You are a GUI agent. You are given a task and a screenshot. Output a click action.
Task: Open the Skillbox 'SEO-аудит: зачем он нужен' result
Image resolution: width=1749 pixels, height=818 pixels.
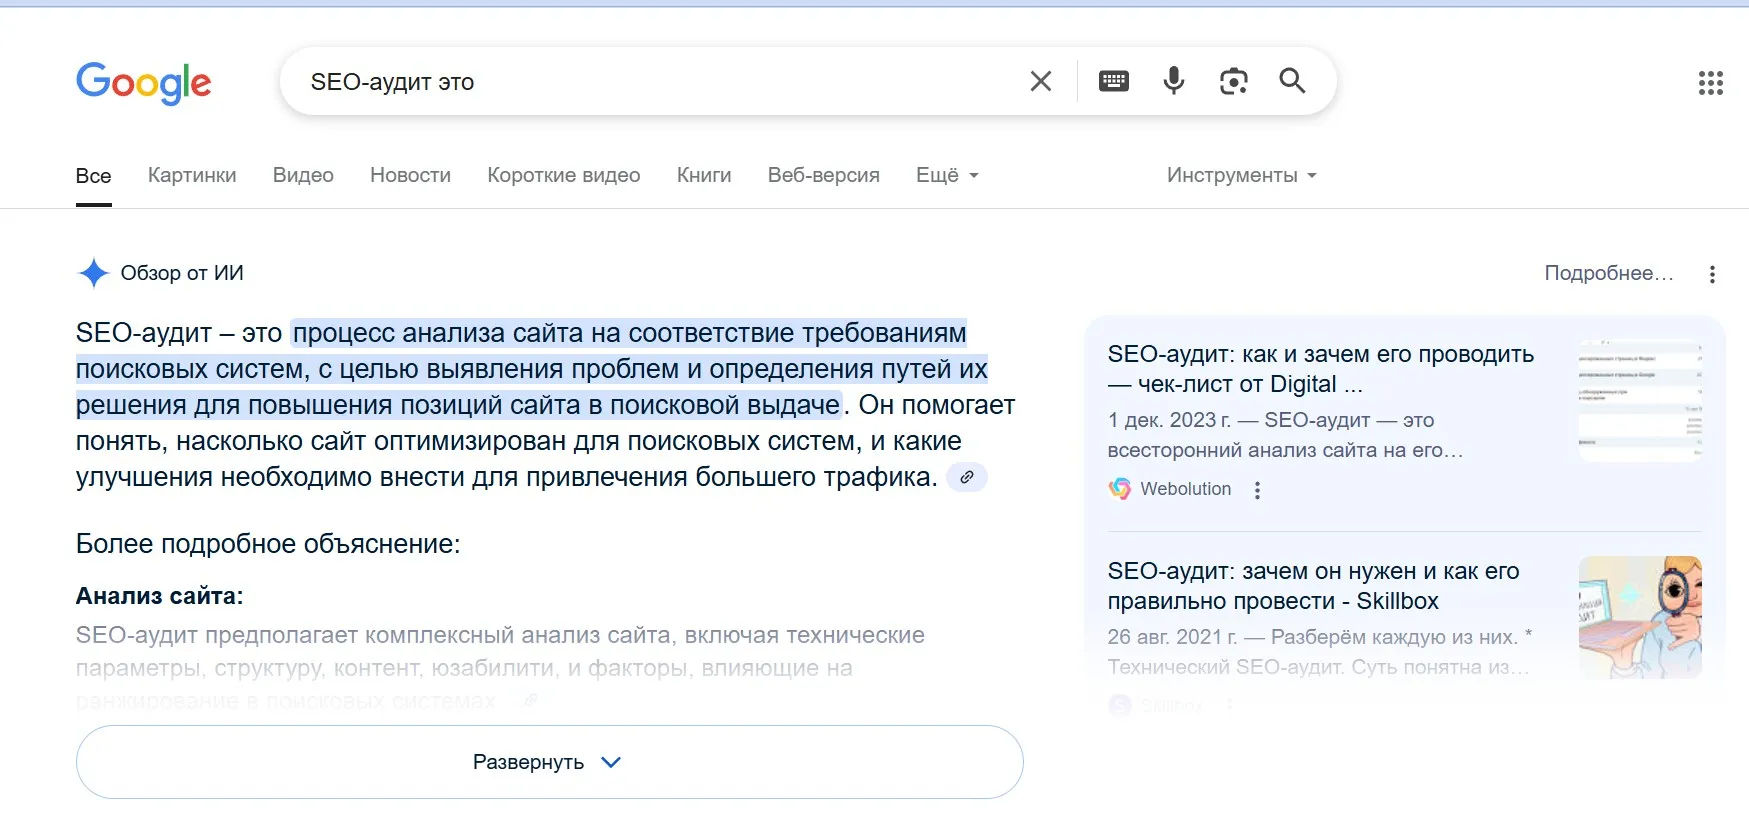[1313, 586]
